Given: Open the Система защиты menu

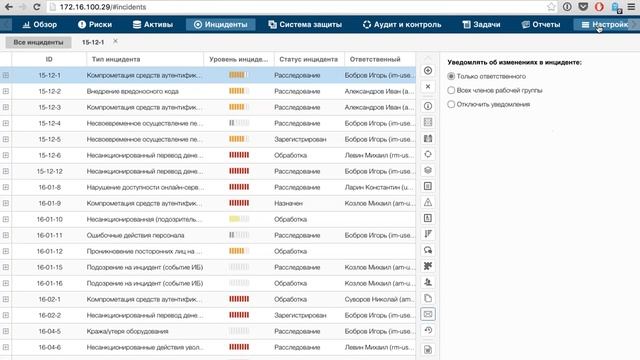Looking at the screenshot, I should click(305, 24).
